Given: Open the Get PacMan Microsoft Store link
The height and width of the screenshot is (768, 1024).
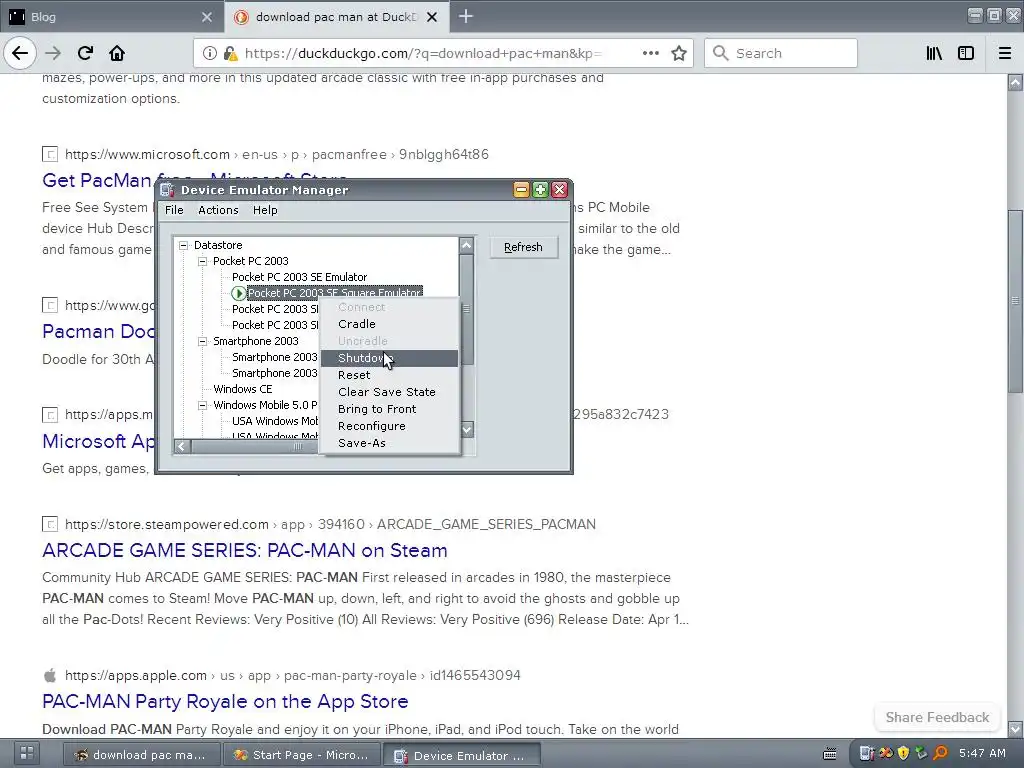Looking at the screenshot, I should pos(98,180).
